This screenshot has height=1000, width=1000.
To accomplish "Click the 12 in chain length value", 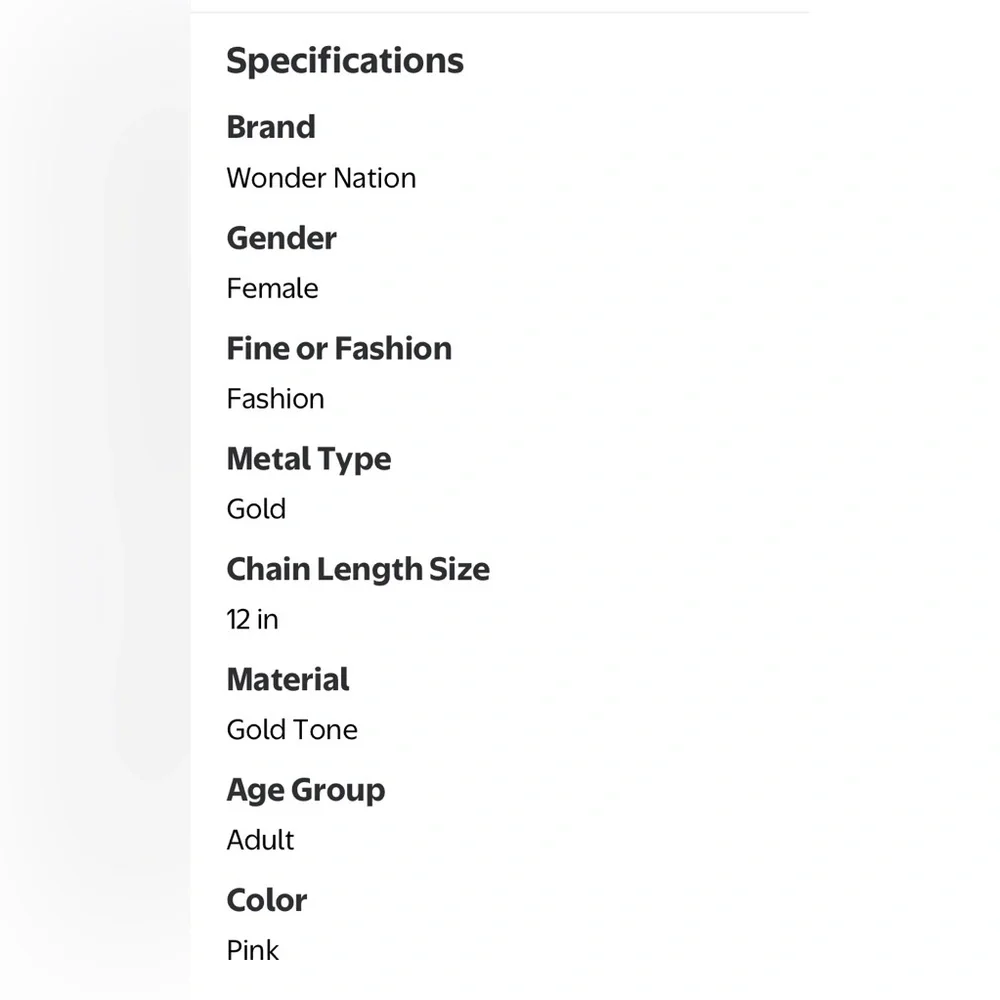I will tap(253, 619).
